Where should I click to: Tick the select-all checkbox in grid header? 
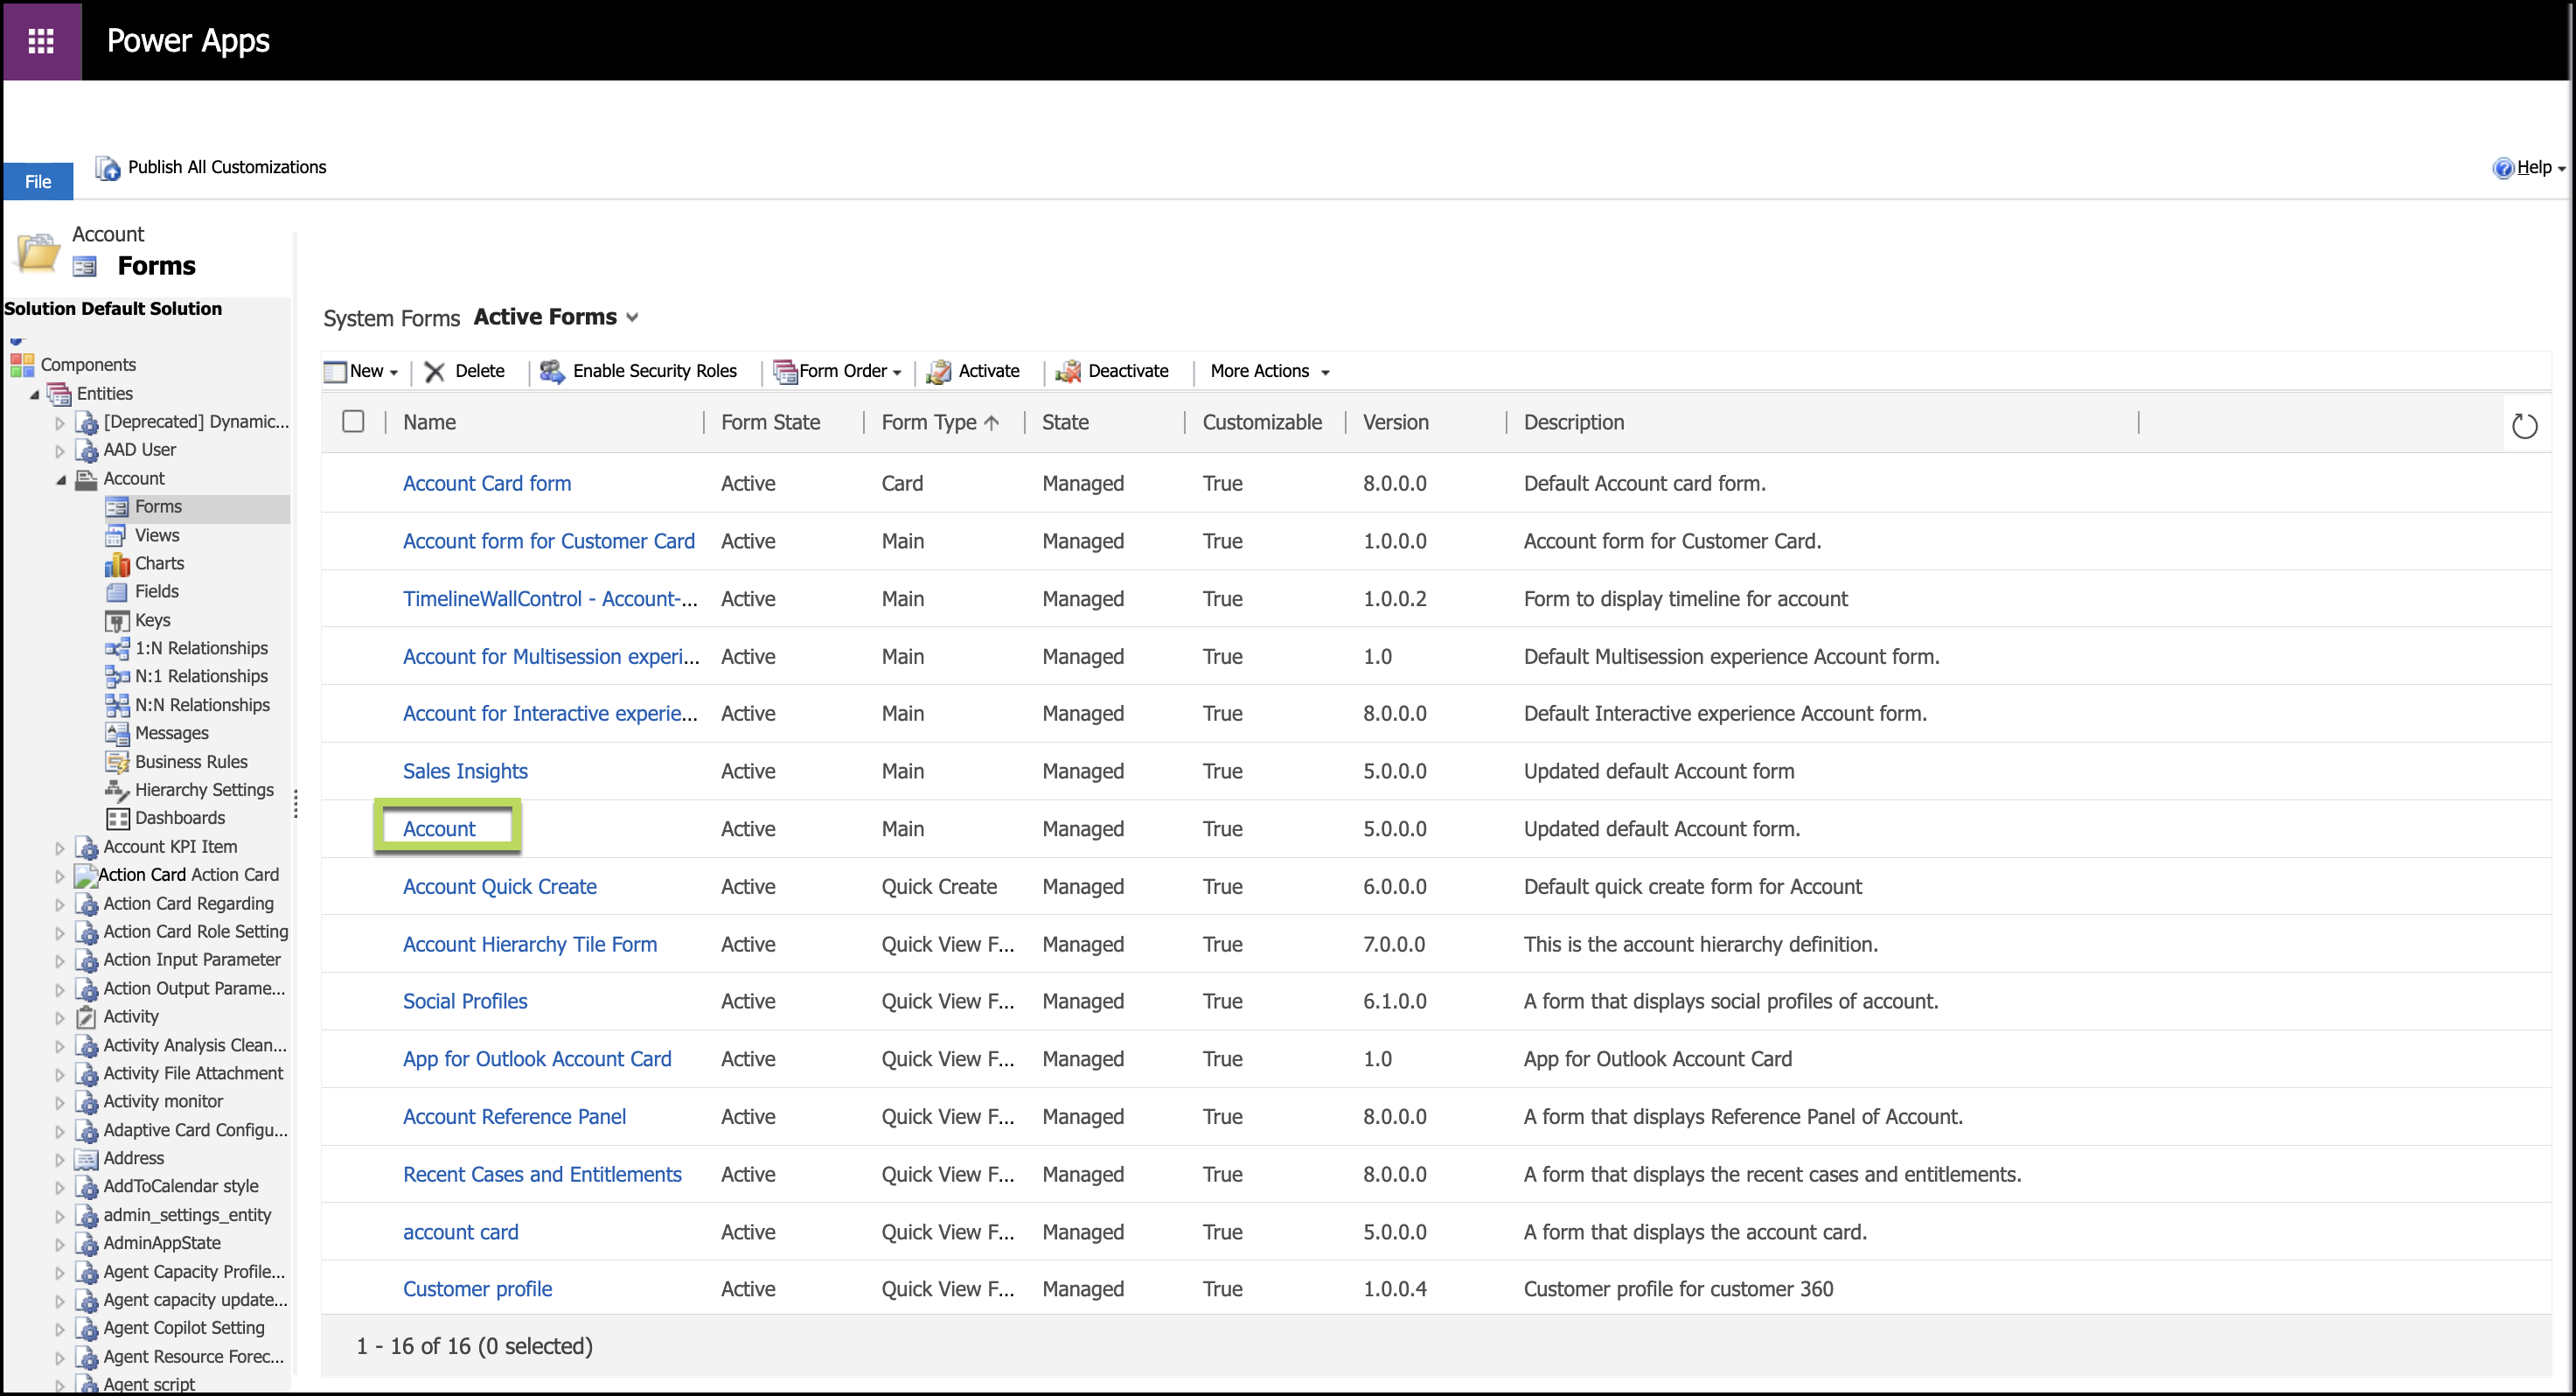click(x=353, y=421)
